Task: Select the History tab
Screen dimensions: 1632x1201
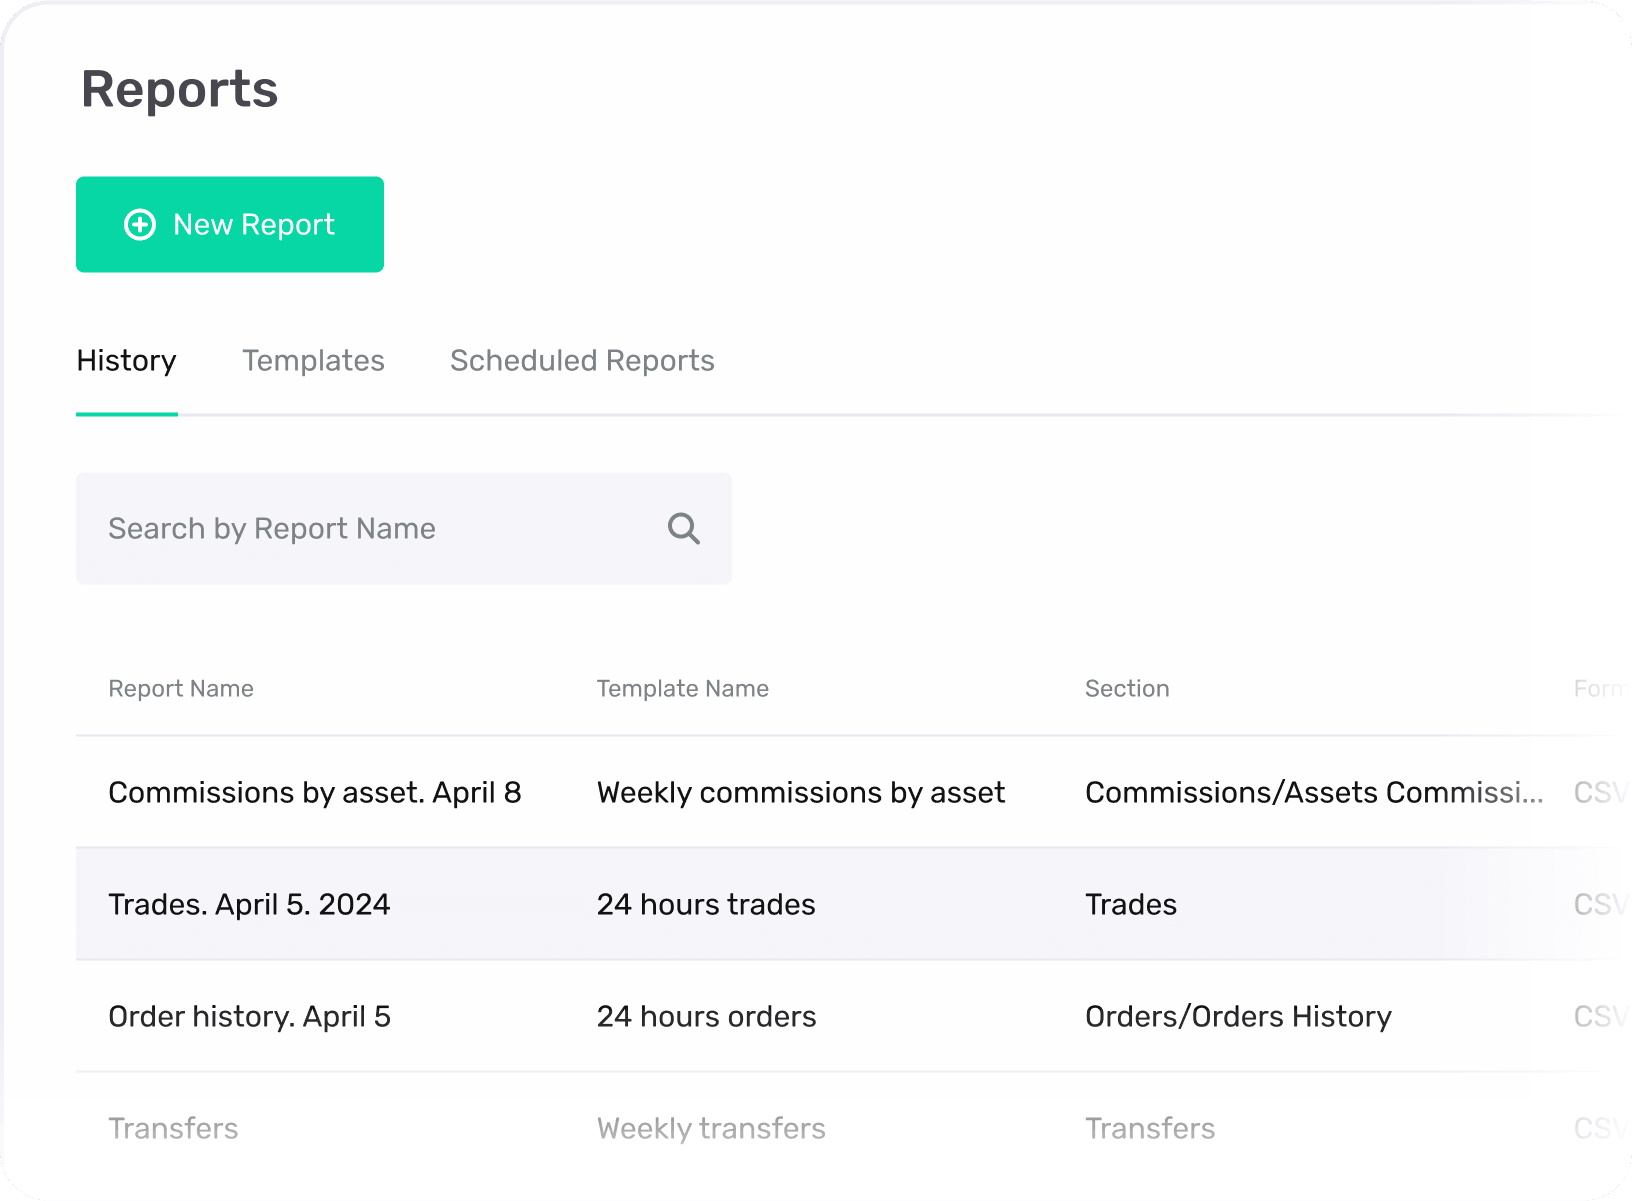Action: pyautogui.click(x=126, y=361)
